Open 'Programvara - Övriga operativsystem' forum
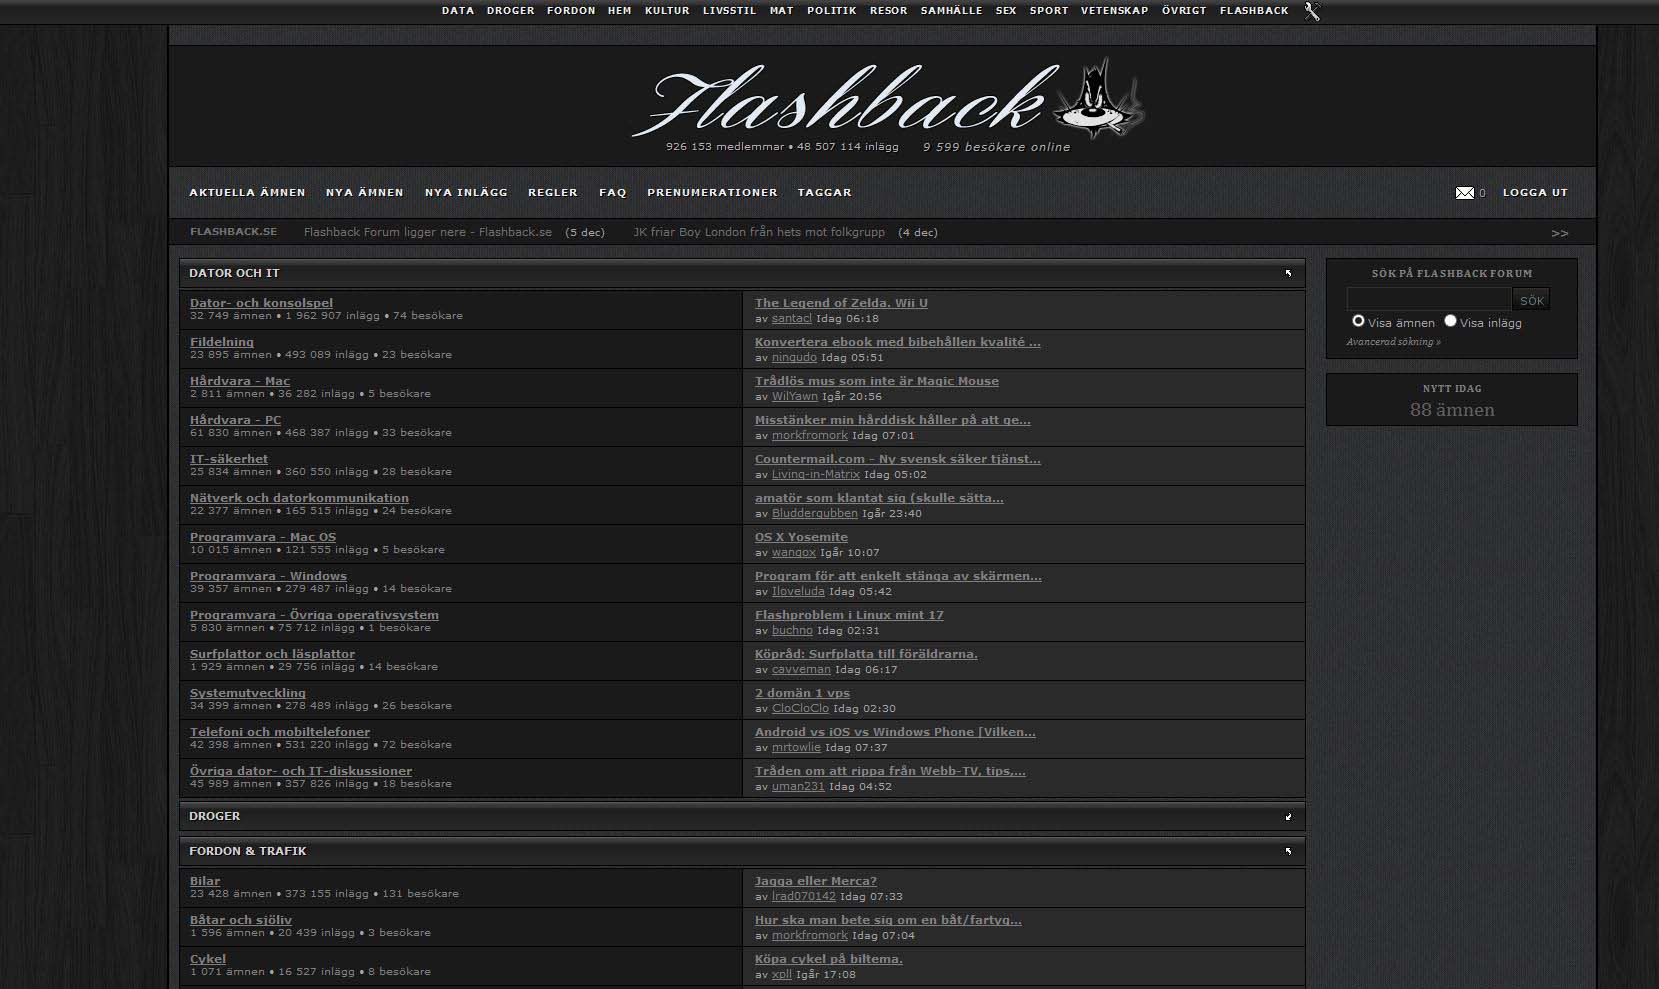Viewport: 1659px width, 989px height. [314, 615]
